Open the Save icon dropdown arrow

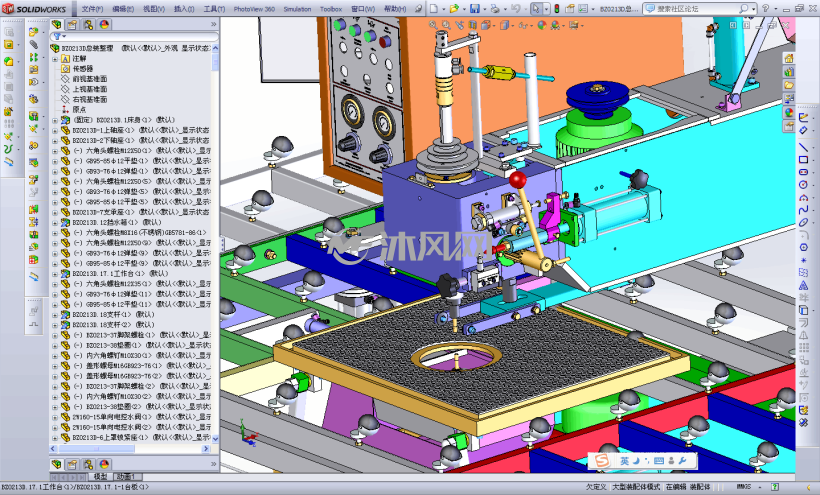(484, 9)
